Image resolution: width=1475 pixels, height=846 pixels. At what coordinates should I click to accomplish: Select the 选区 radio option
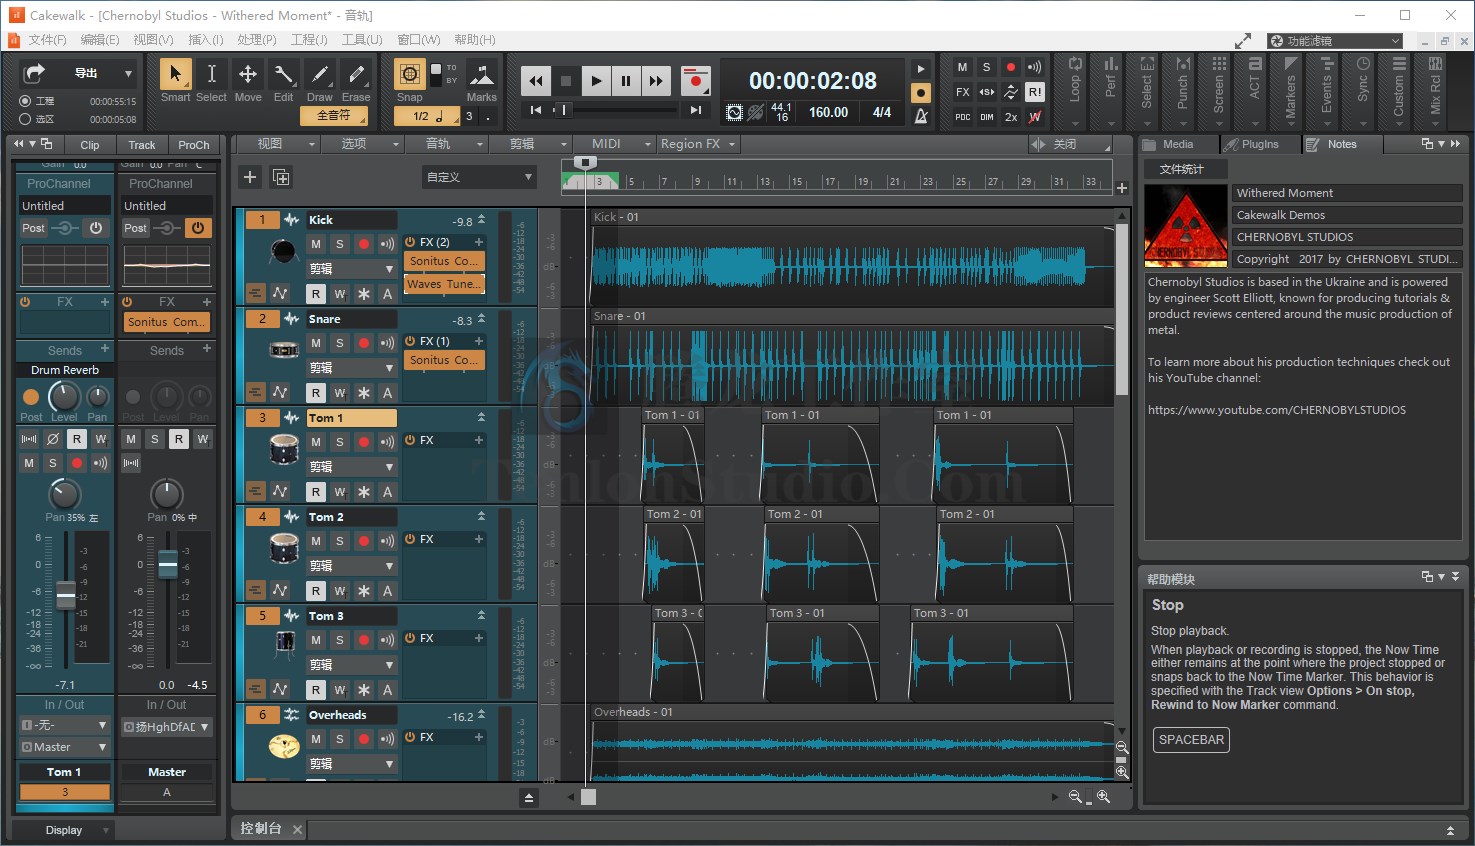pyautogui.click(x=25, y=119)
